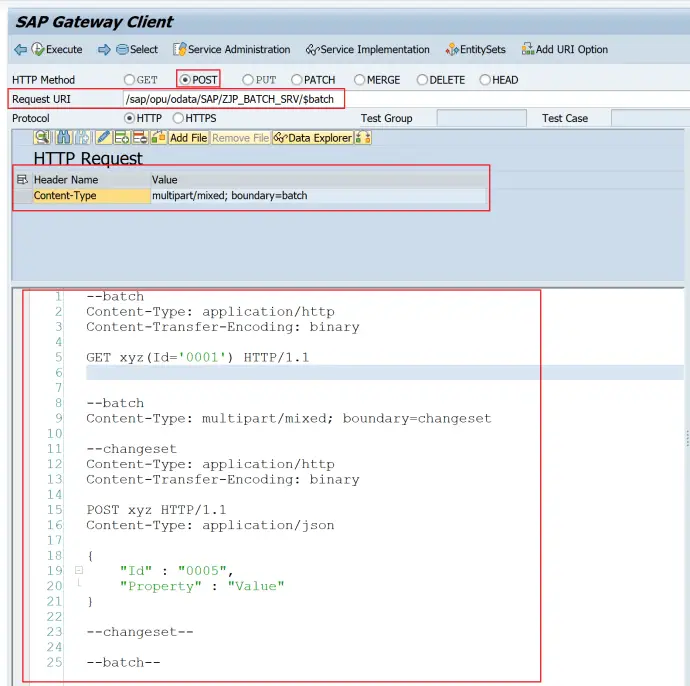Click the delete header row icon
Screen dimensions: 690x686
[x=139, y=138]
